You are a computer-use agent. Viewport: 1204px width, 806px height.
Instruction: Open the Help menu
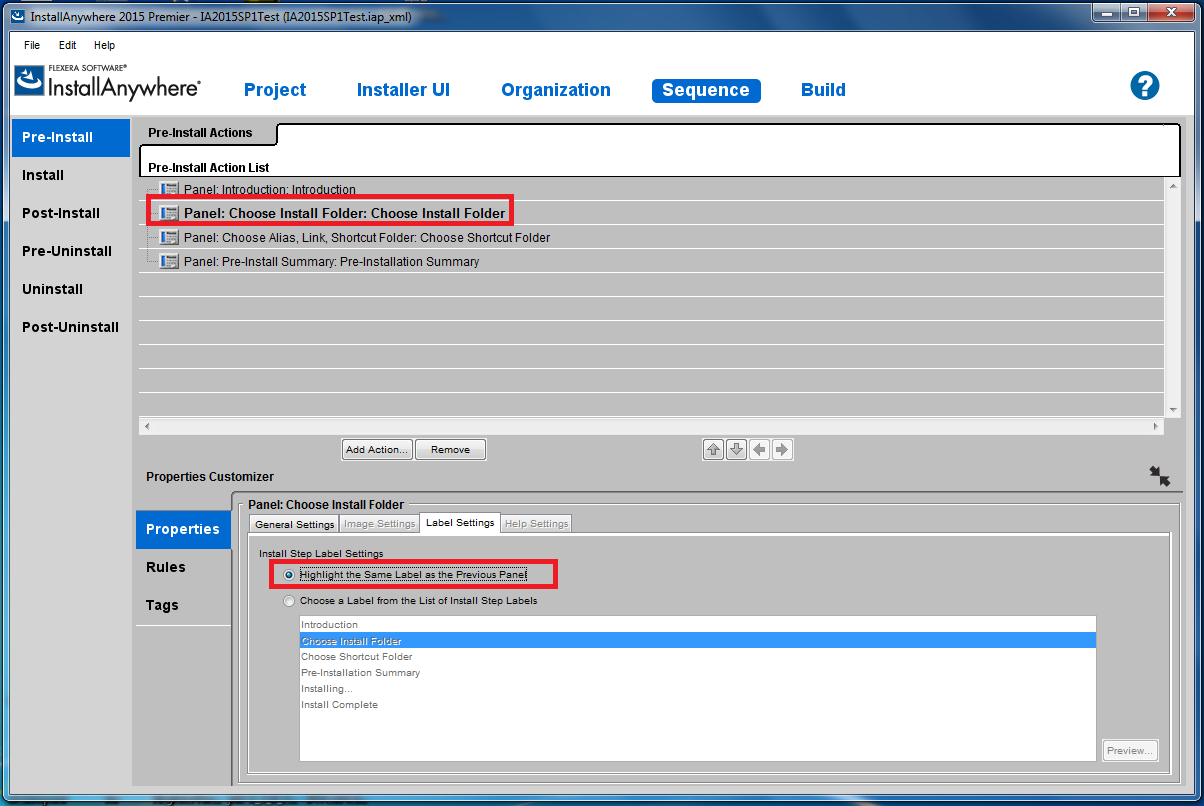104,45
